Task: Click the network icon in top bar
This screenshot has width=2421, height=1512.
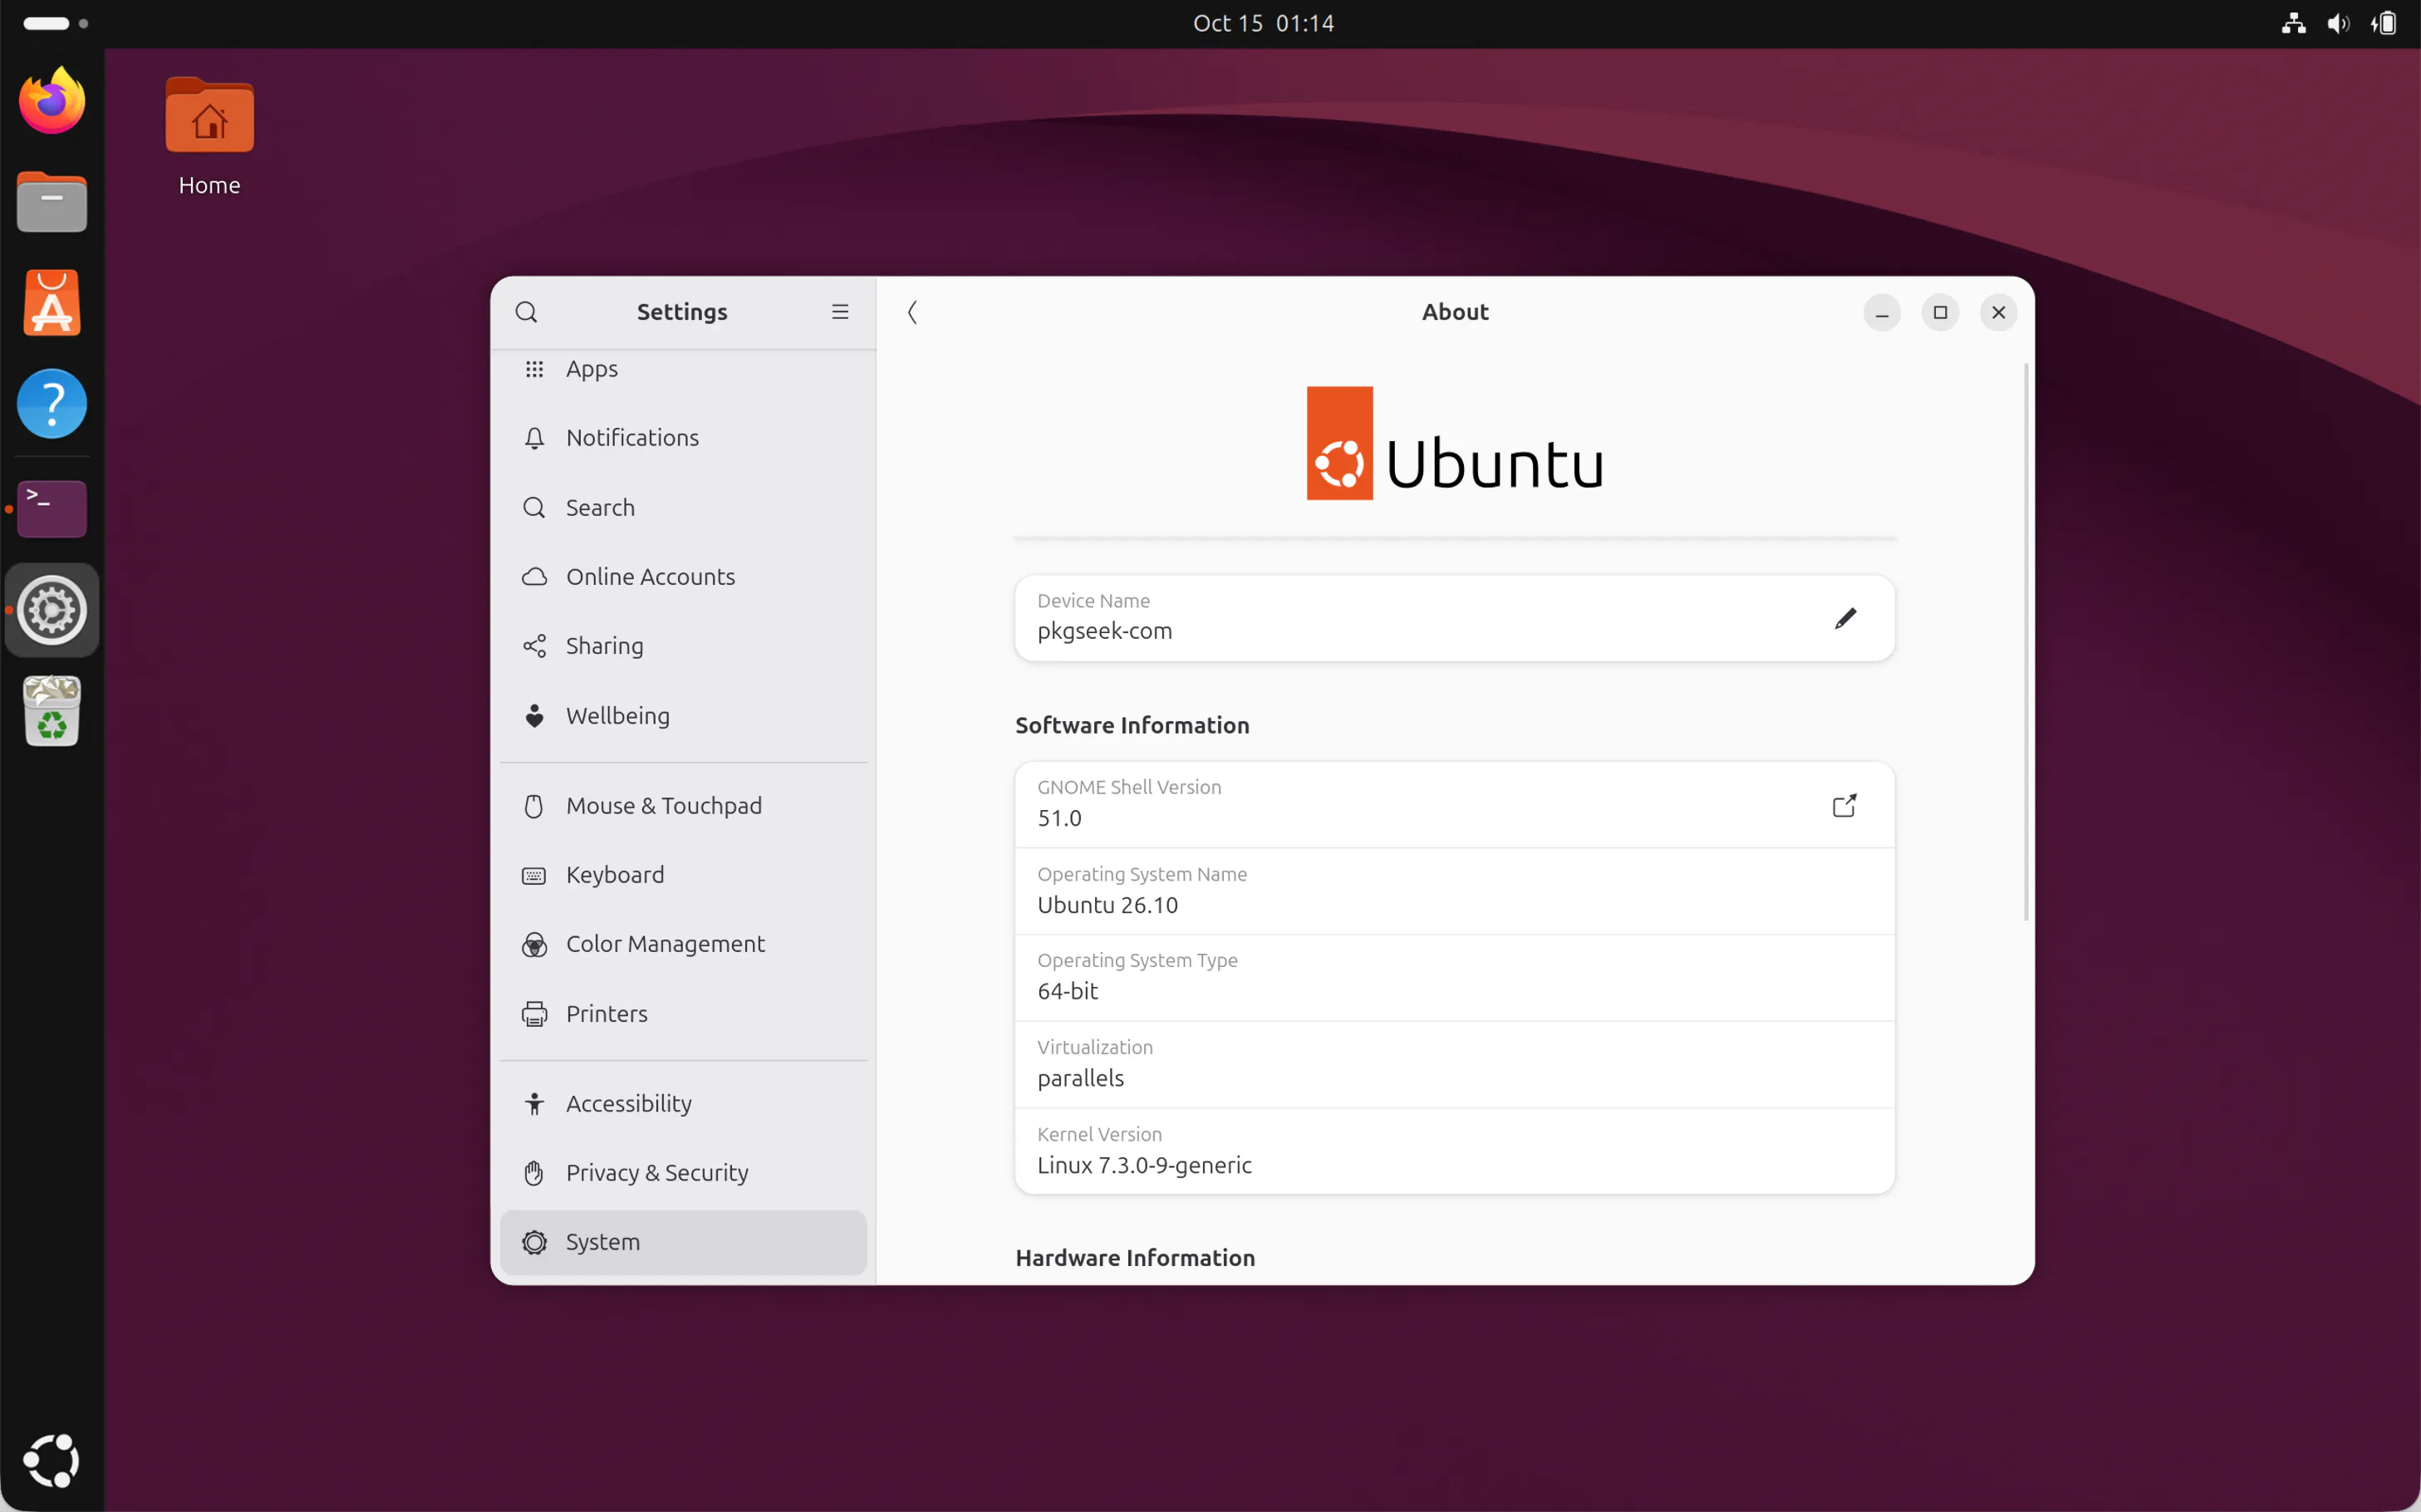Action: coord(2293,23)
